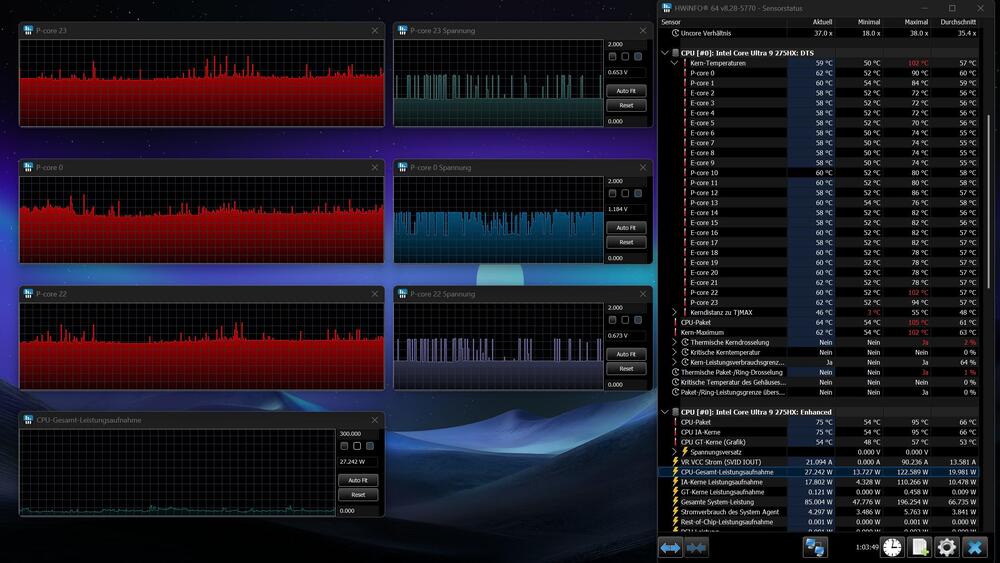Collapse the CPU [#0] Enhanced sensor group
Screen dimensions: 1000x563
(665, 412)
